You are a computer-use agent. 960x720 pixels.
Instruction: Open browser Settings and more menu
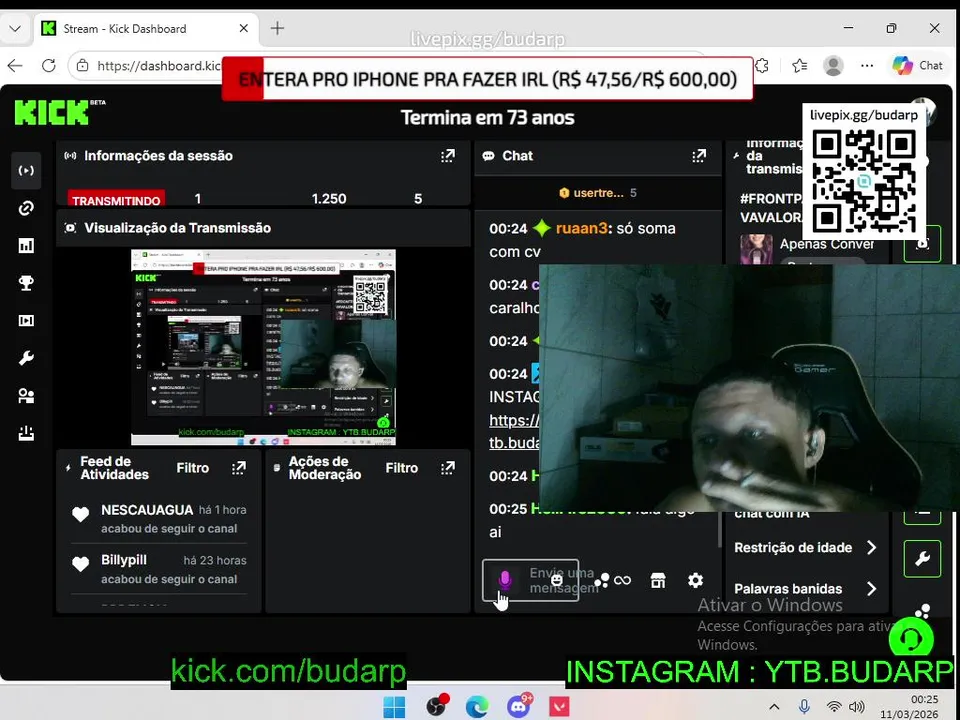point(867,66)
